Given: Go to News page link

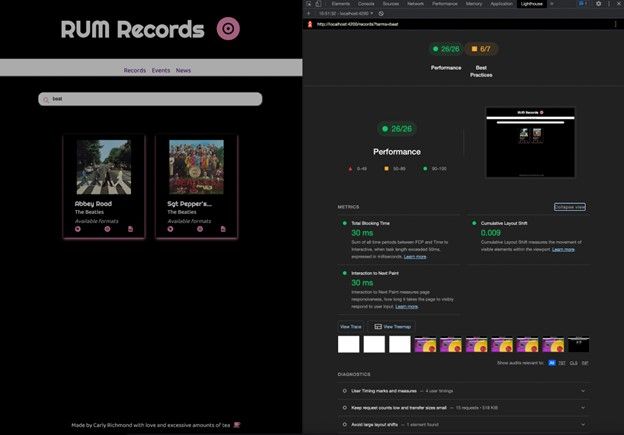Looking at the screenshot, I should coord(183,70).
